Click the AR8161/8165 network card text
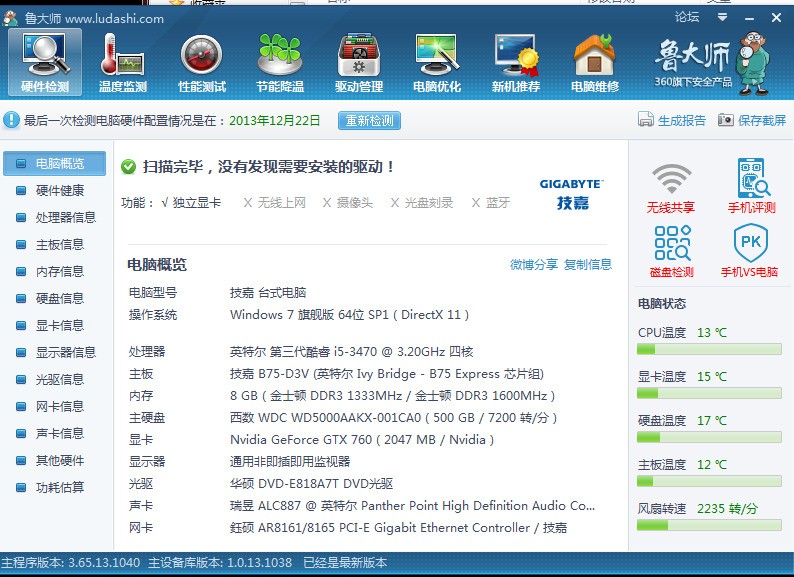794x577 pixels. click(x=399, y=527)
